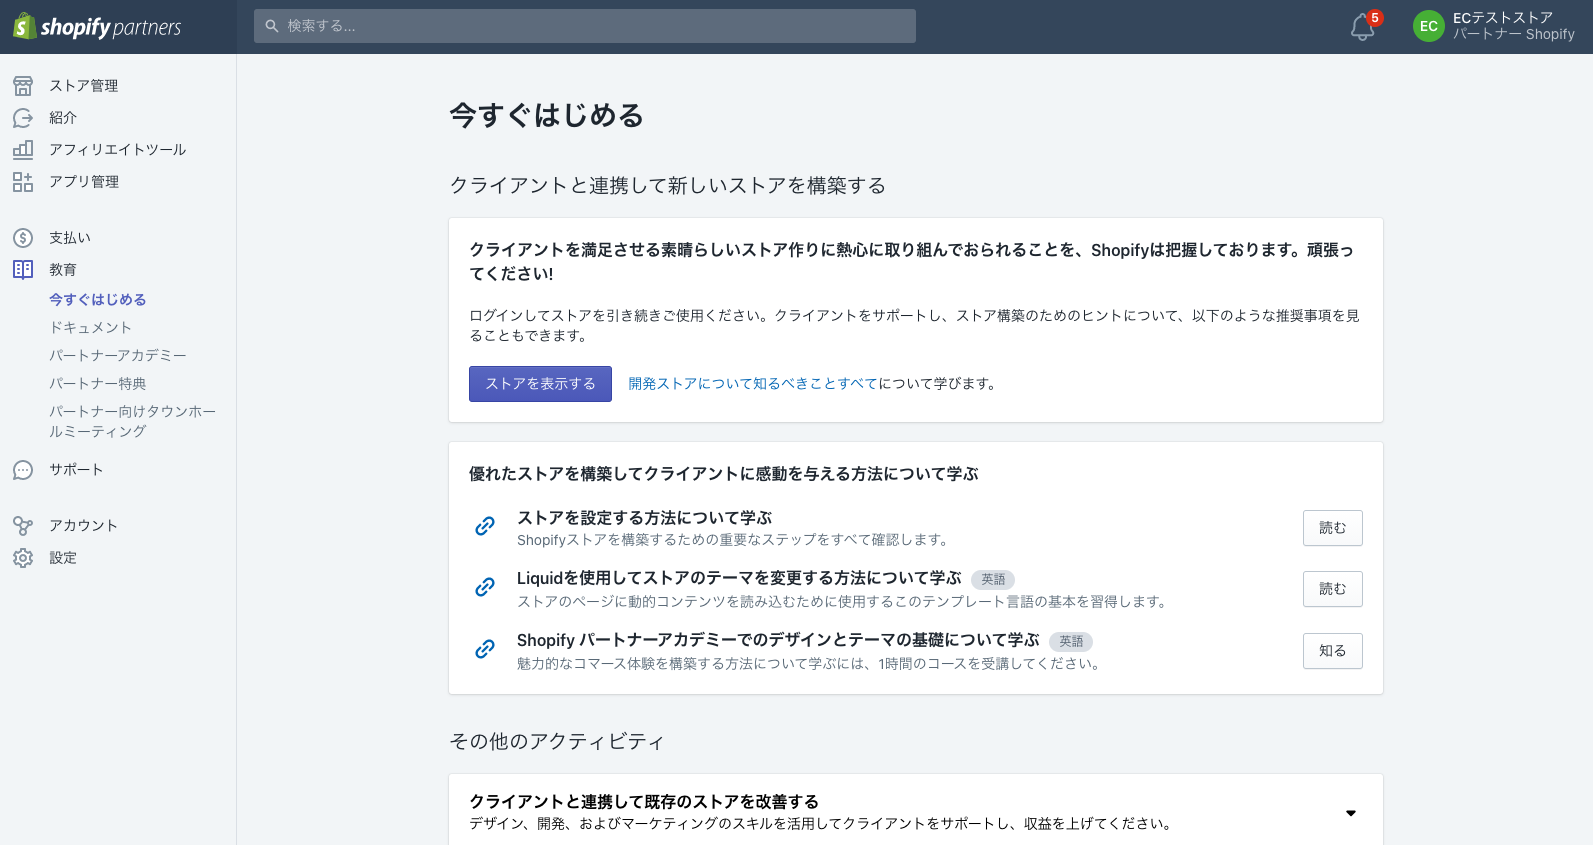Click the link icon beside the Liquid article
This screenshot has height=845, width=1593.
pyautogui.click(x=485, y=587)
